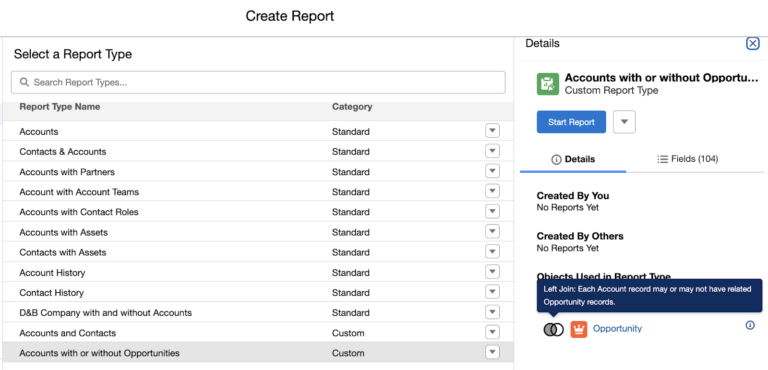The width and height of the screenshot is (768, 370).
Task: Click the orange Opportunity crown icon
Action: click(x=578, y=329)
